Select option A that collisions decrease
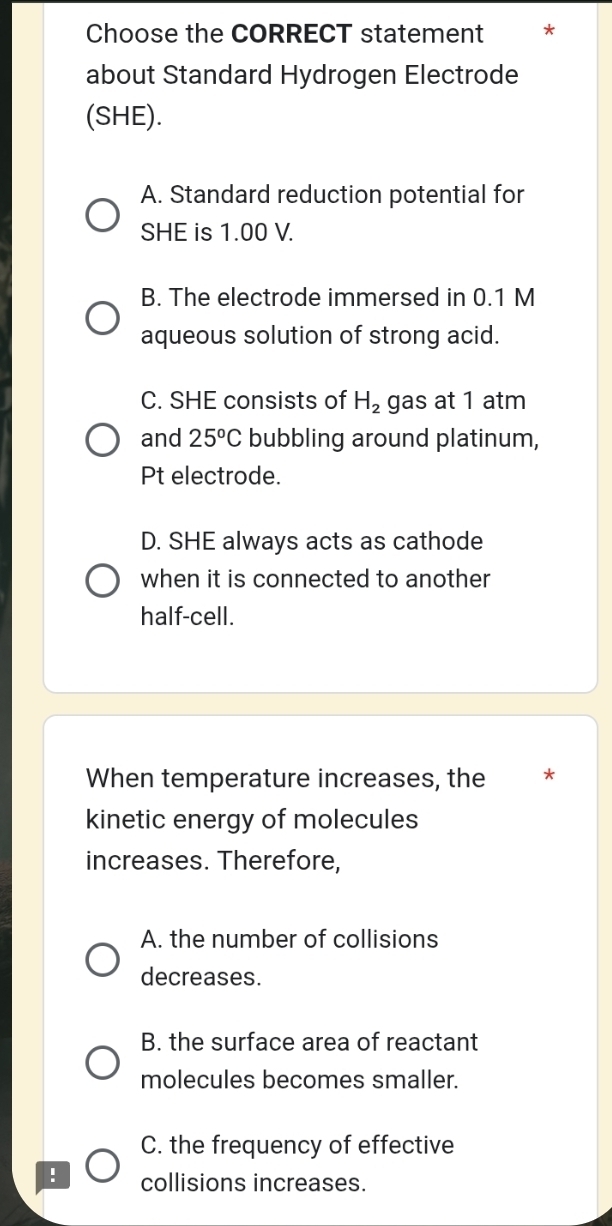612x1226 pixels. coord(102,958)
